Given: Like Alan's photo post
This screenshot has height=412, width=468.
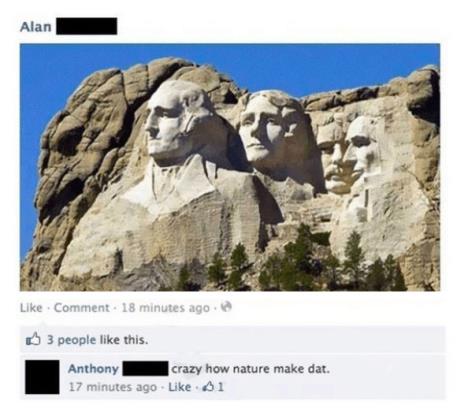Looking at the screenshot, I should (x=31, y=307).
